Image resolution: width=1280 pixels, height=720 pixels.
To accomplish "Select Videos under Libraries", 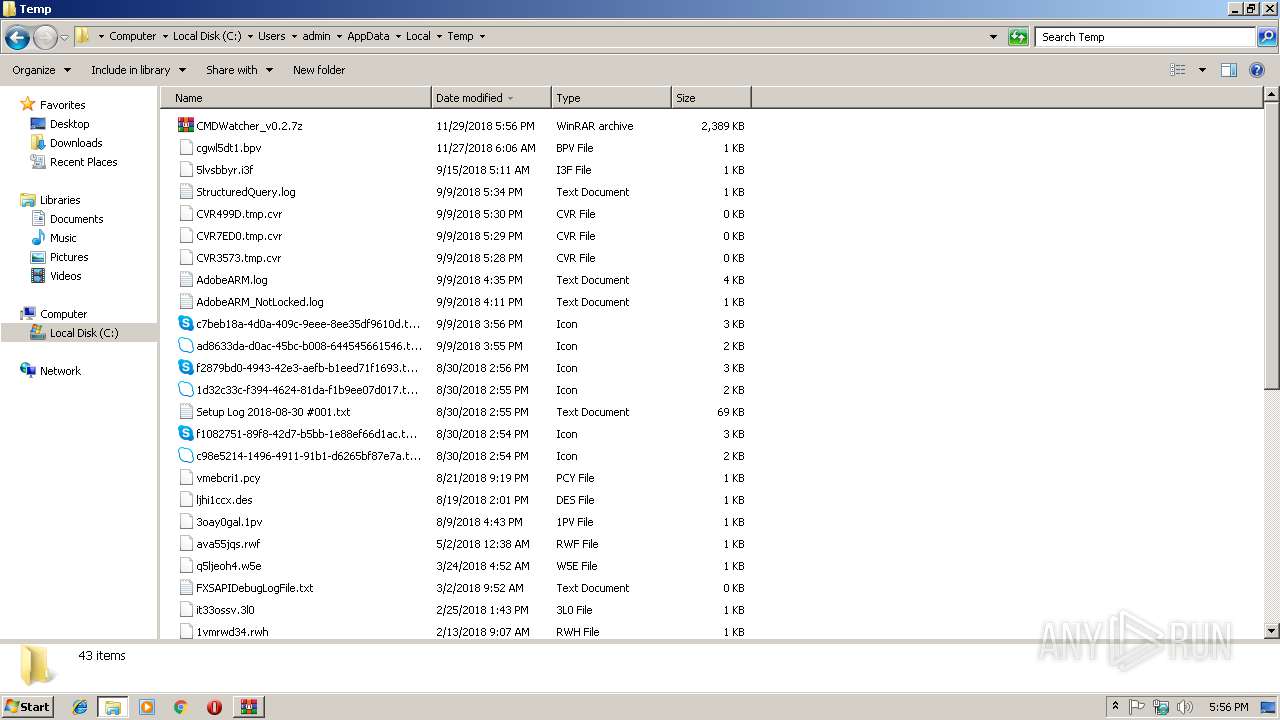I will tap(65, 276).
